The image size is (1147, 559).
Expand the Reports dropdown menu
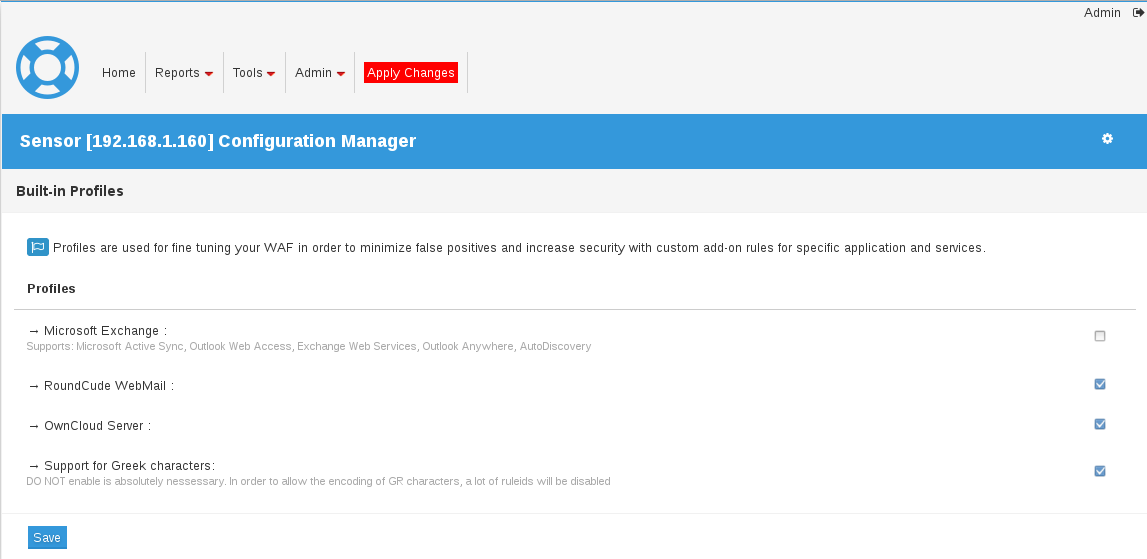[x=184, y=72]
